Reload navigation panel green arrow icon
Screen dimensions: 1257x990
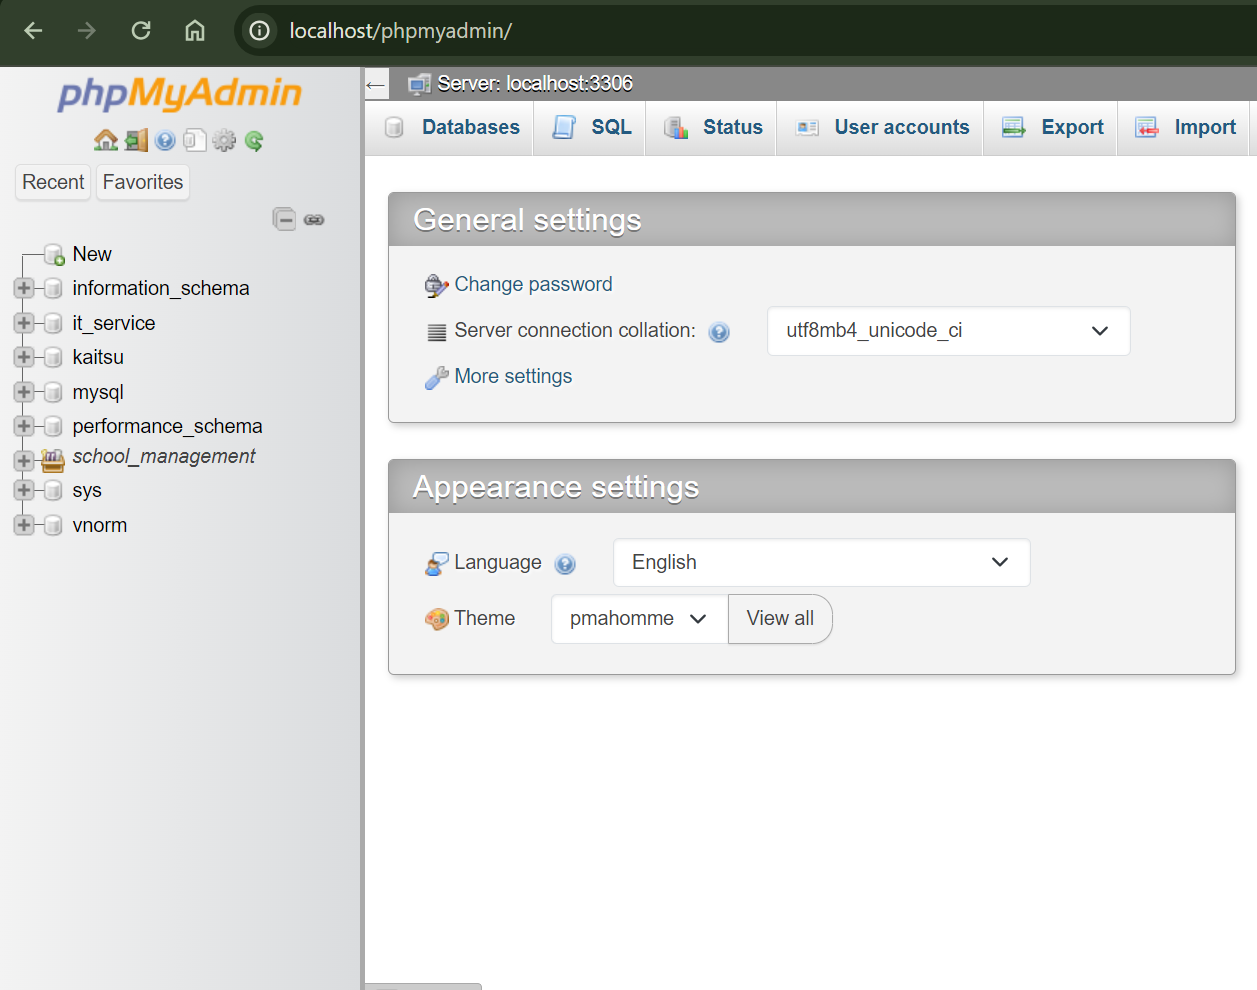point(254,141)
